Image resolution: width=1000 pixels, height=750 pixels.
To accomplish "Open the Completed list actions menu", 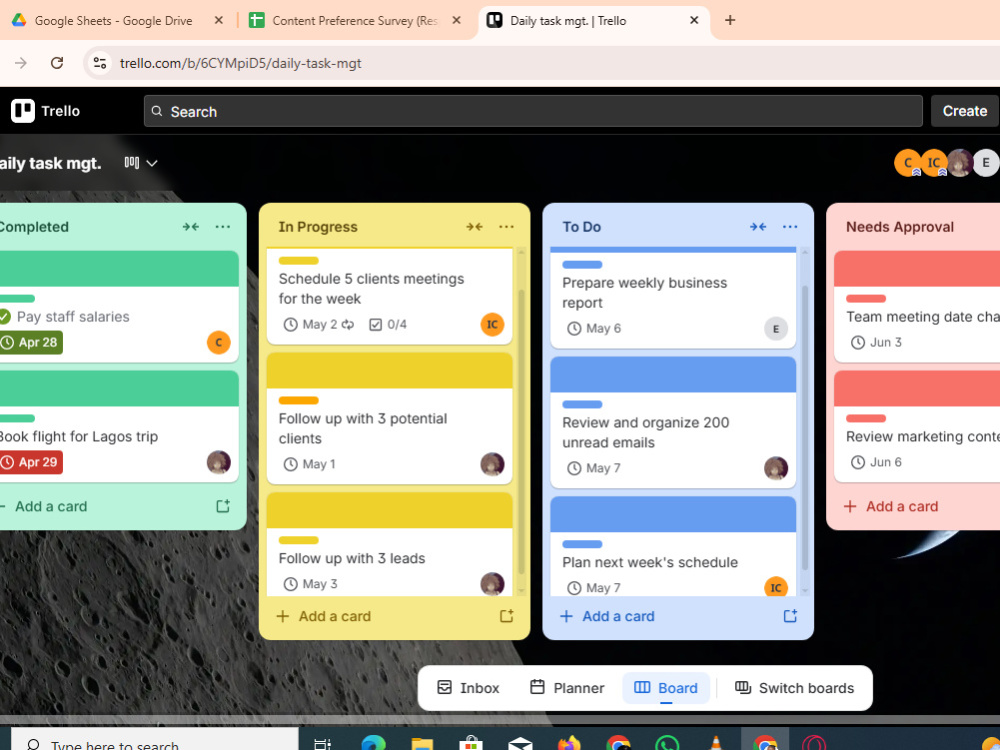I will pos(223,226).
